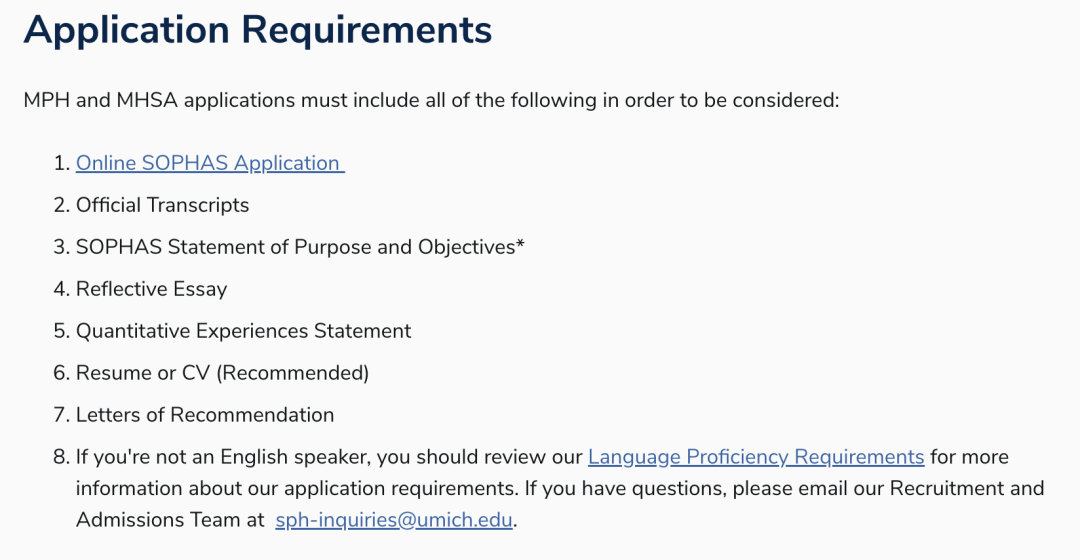The height and width of the screenshot is (560, 1080).
Task: Click the Resume or CV (Recommended) item
Action: 222,373
